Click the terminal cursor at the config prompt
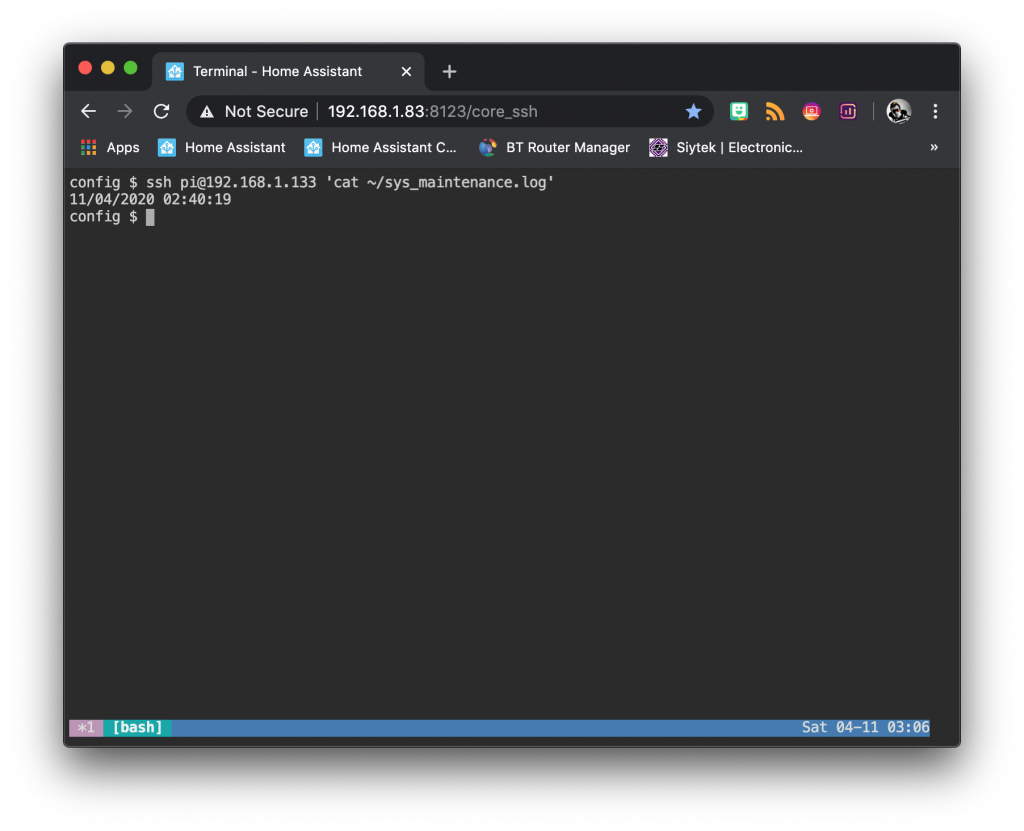 click(x=150, y=217)
